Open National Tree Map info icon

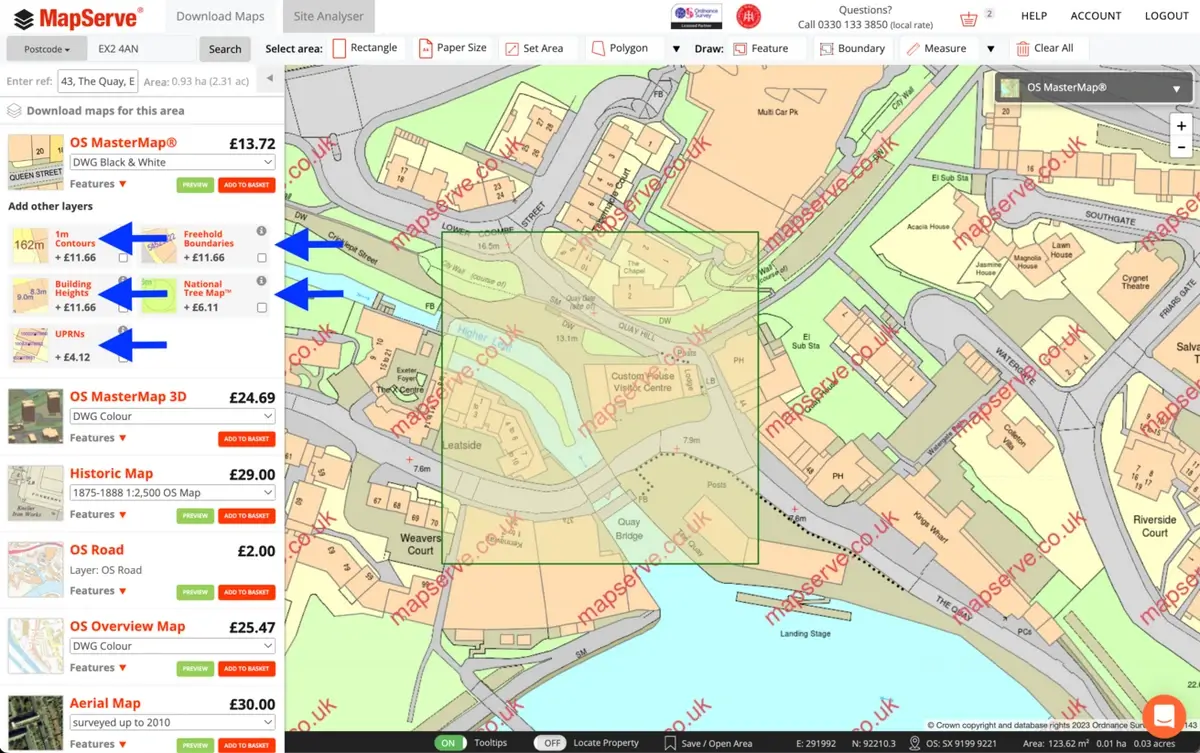262,281
